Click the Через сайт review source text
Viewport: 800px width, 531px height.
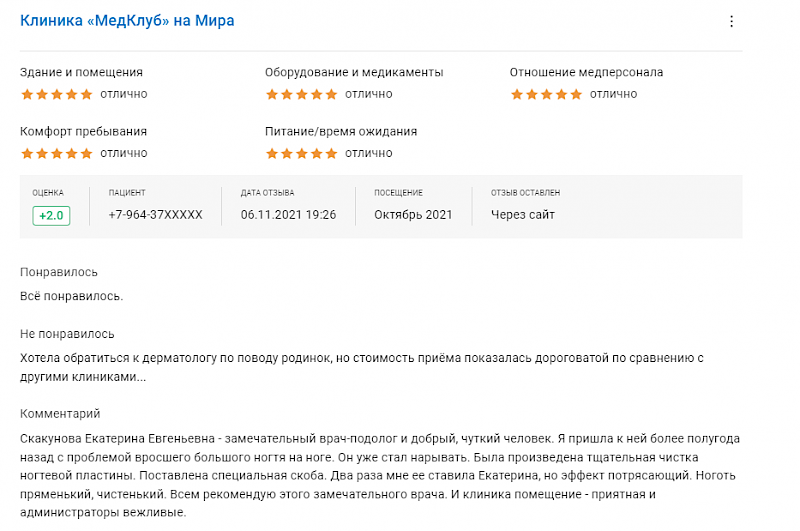pos(523,215)
